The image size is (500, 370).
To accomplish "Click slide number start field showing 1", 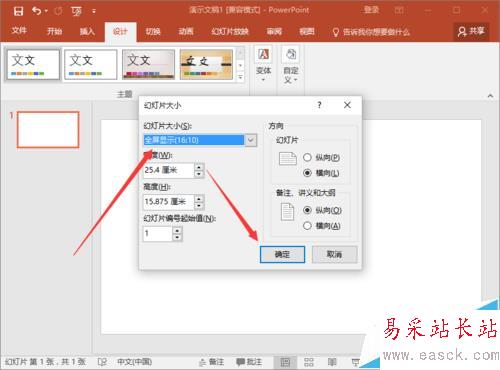I will coord(157,233).
